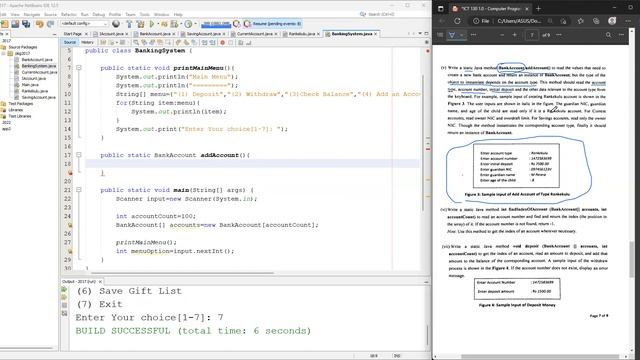
Task: Open the Run Project dropdown arrow
Action: [158, 24]
